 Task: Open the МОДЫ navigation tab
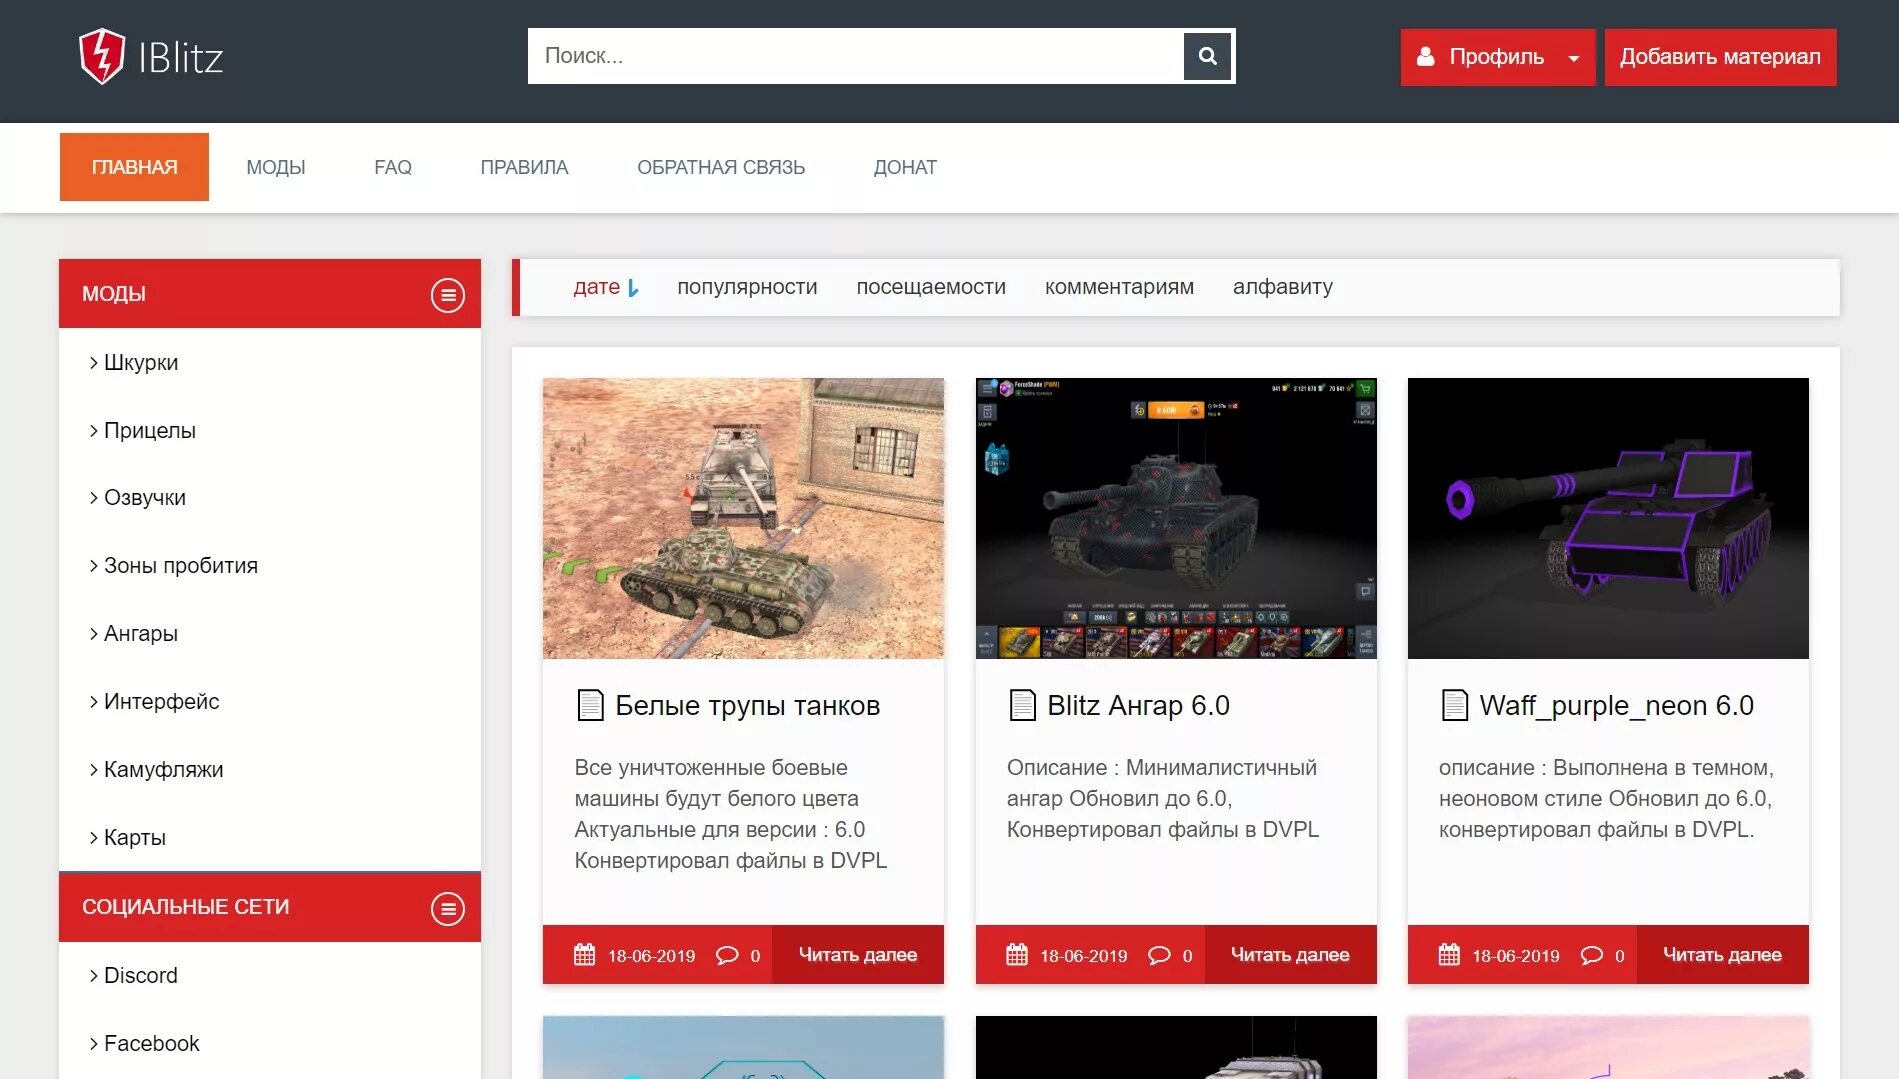276,167
